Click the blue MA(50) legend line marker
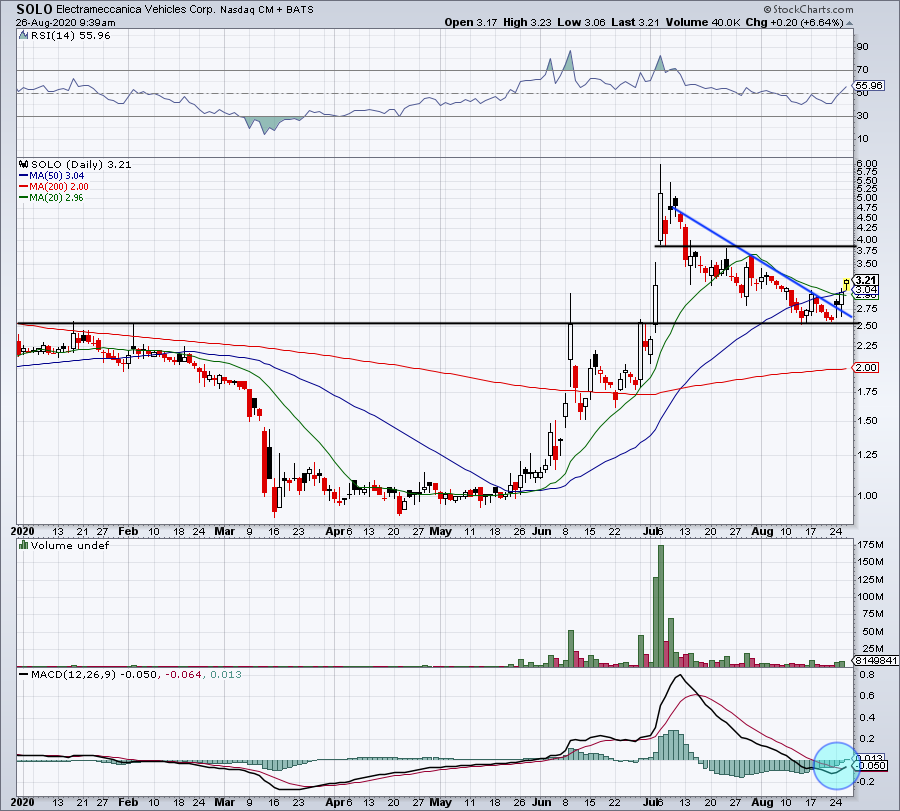Image resolution: width=900 pixels, height=811 pixels. point(24,176)
